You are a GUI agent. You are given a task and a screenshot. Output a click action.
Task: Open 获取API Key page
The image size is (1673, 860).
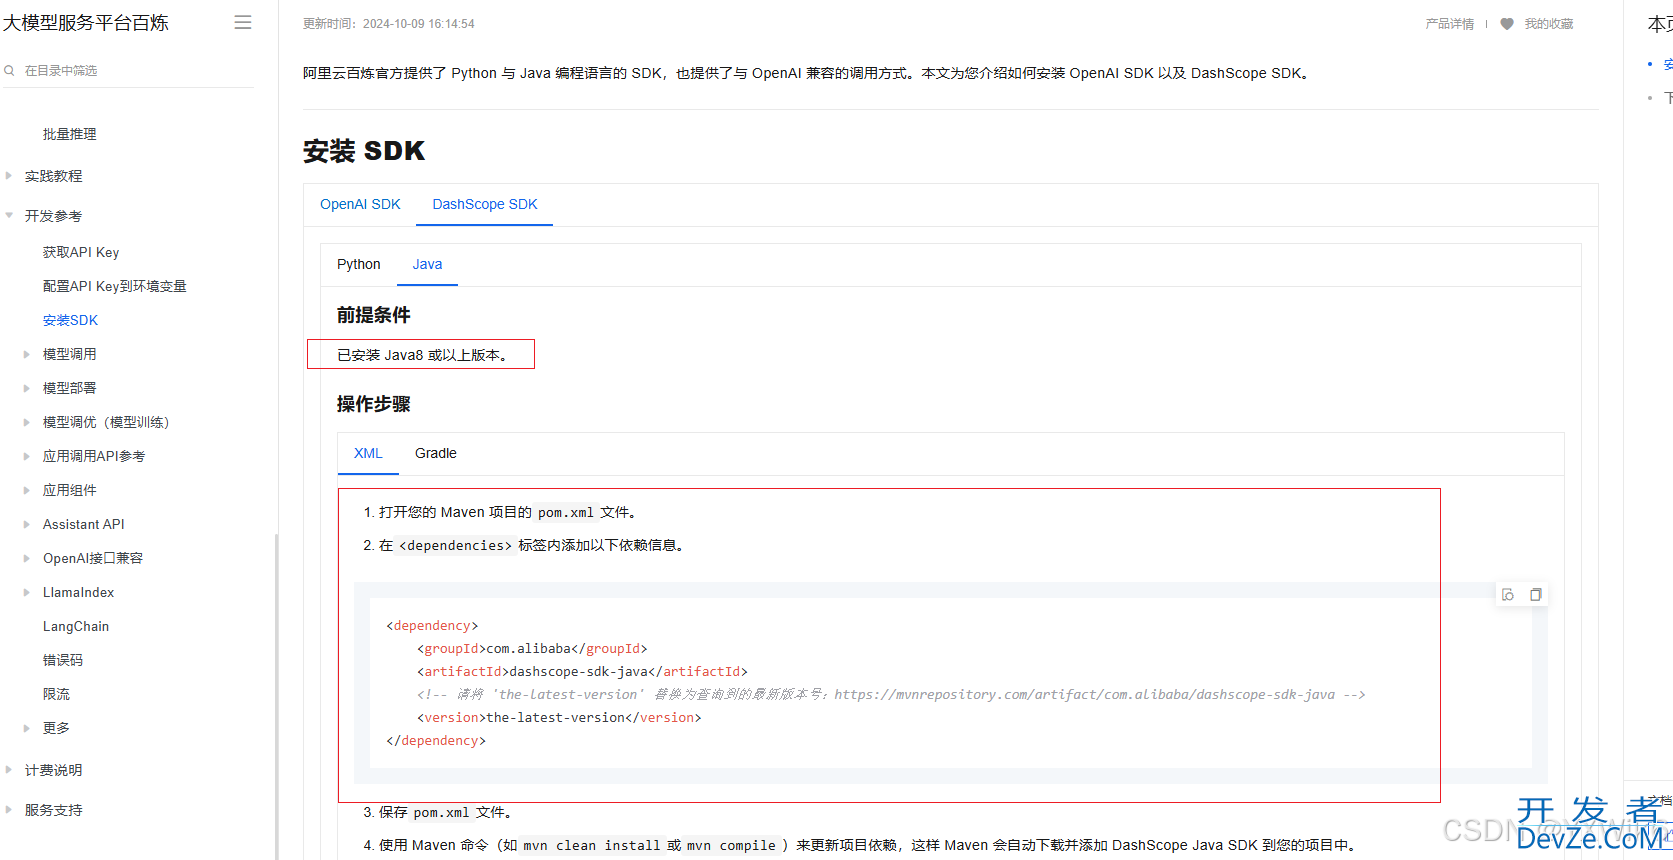(x=81, y=252)
